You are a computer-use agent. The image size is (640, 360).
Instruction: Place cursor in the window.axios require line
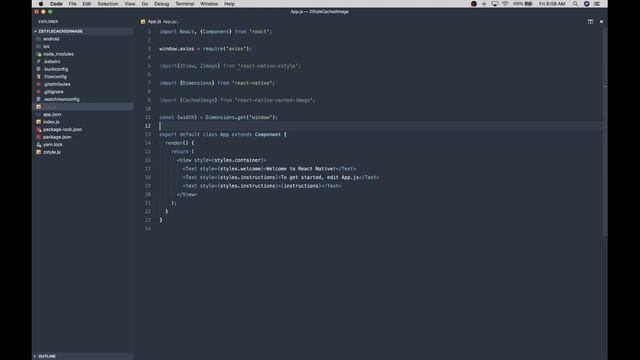(205, 49)
